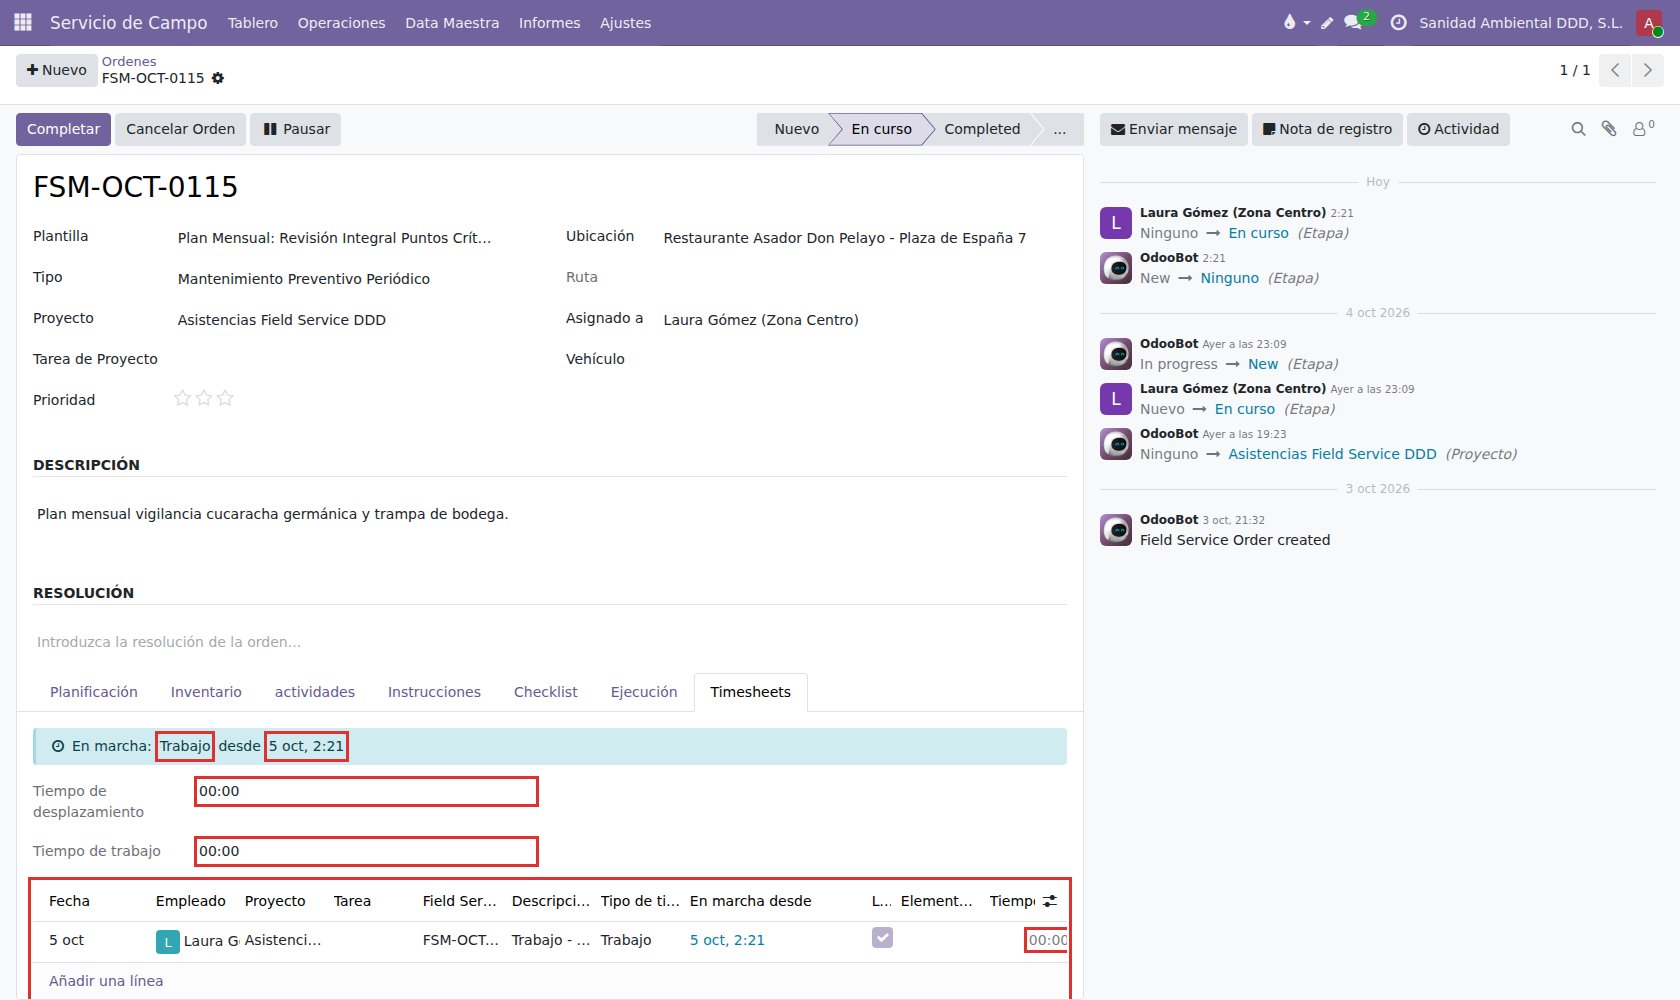The height and width of the screenshot is (1000, 1680).
Task: Click the Actividad button
Action: 1458,129
